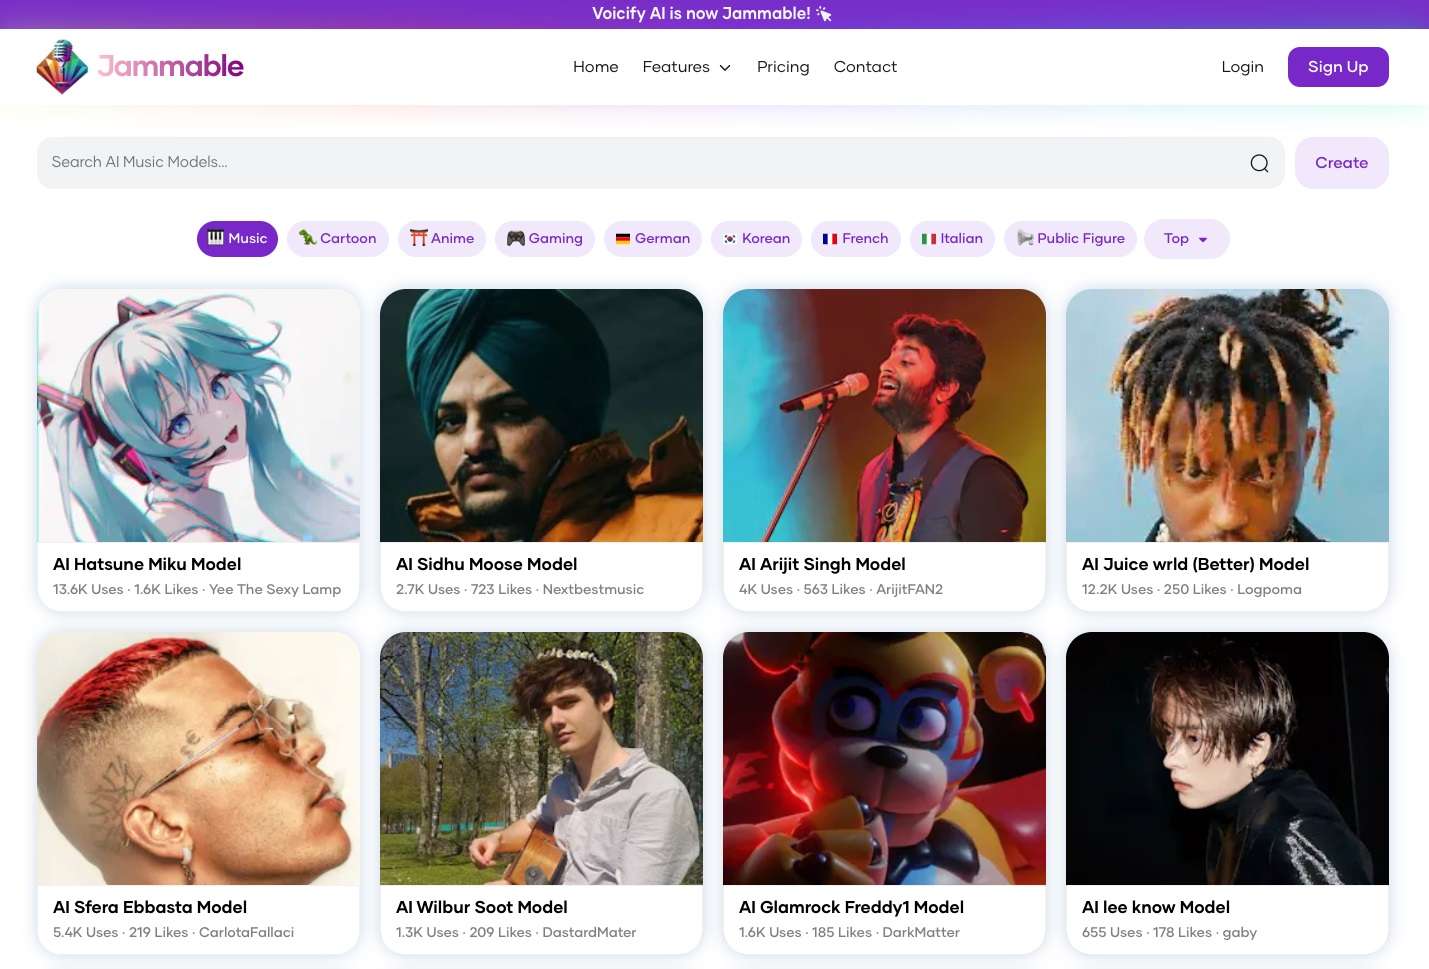Image resolution: width=1429 pixels, height=969 pixels.
Task: Open the Glamrock Freddy1 model thumbnail
Action: pyautogui.click(x=884, y=758)
